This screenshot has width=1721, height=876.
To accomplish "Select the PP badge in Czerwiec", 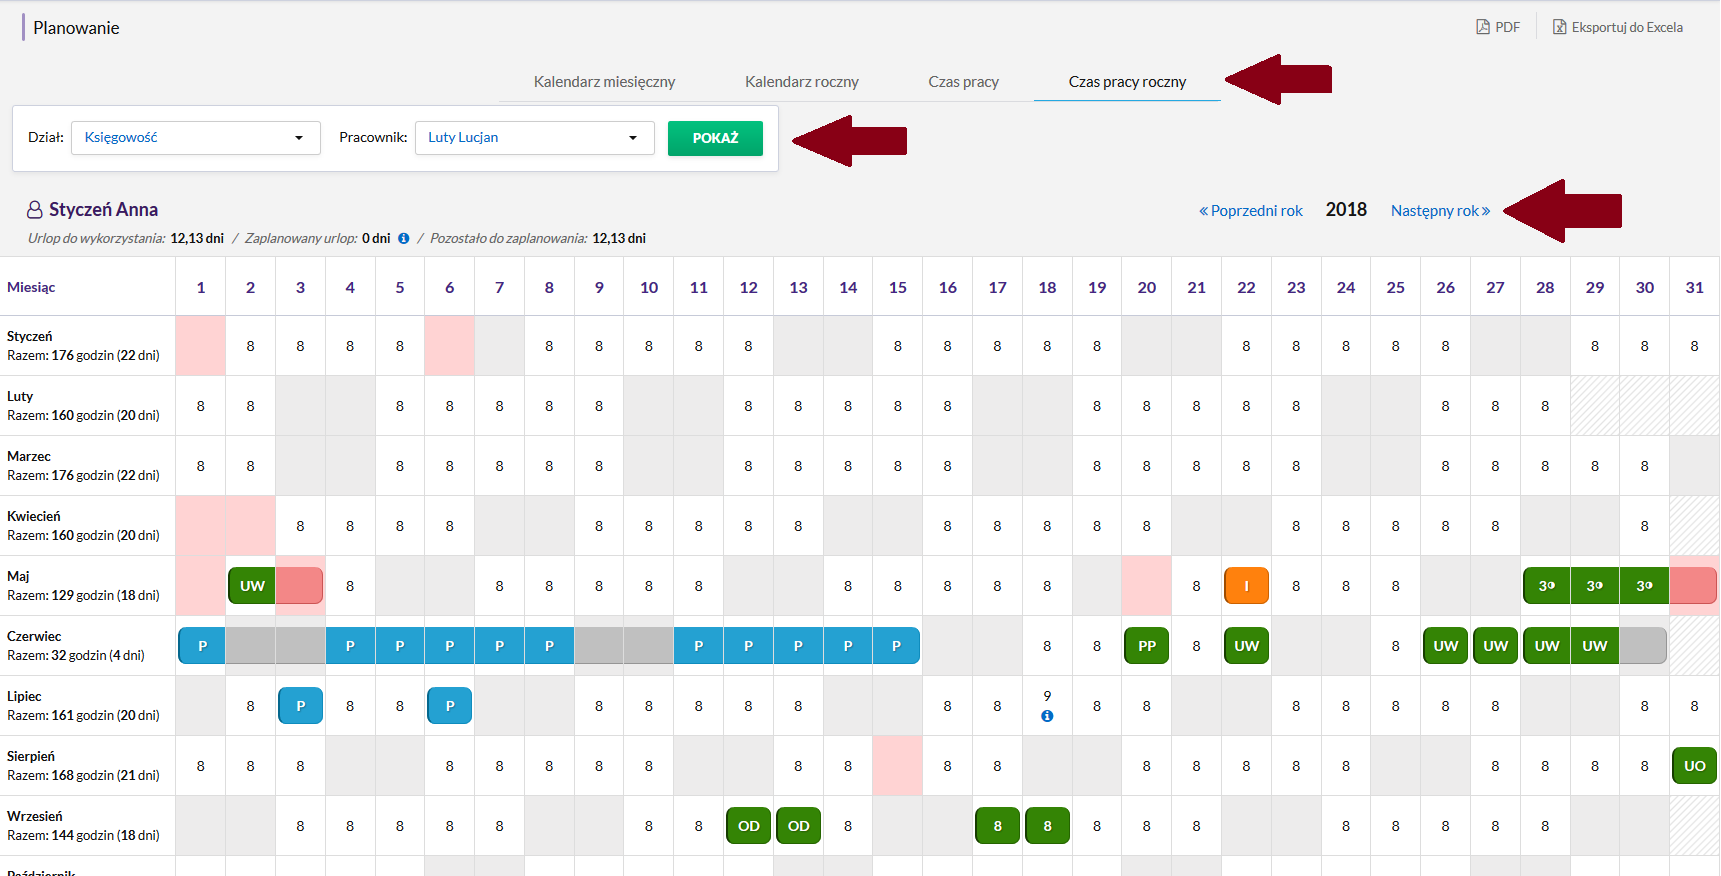I will pos(1147,646).
